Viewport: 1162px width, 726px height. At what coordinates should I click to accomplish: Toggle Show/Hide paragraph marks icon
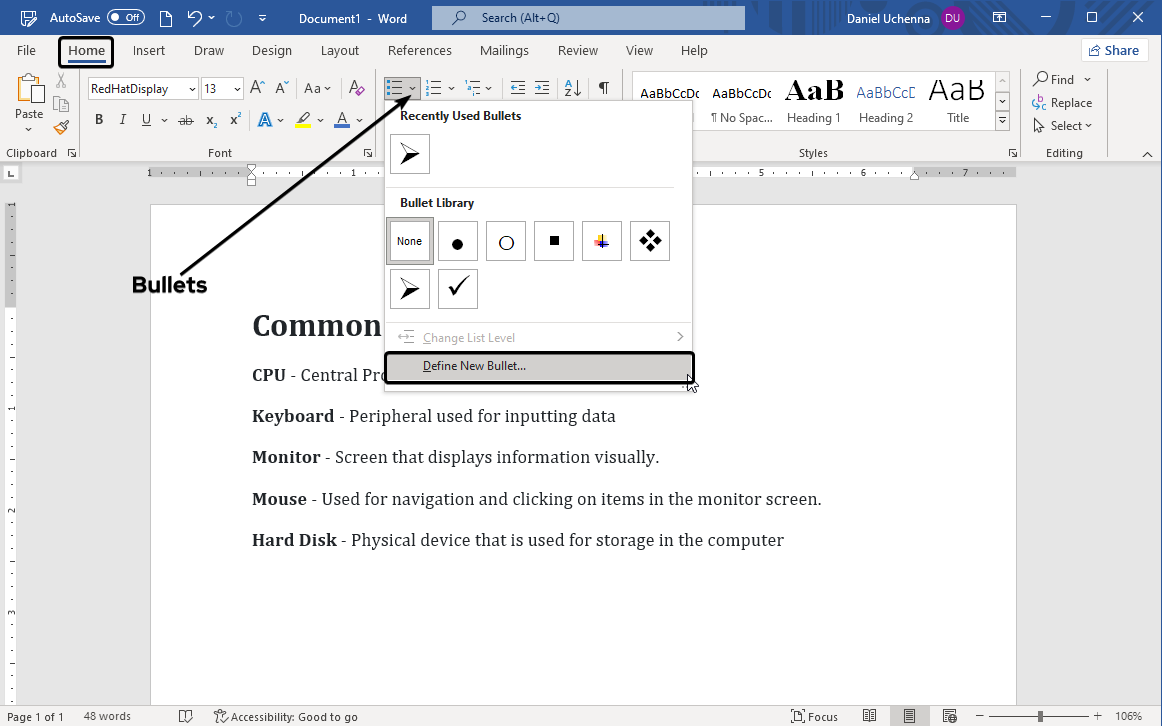pyautogui.click(x=604, y=88)
